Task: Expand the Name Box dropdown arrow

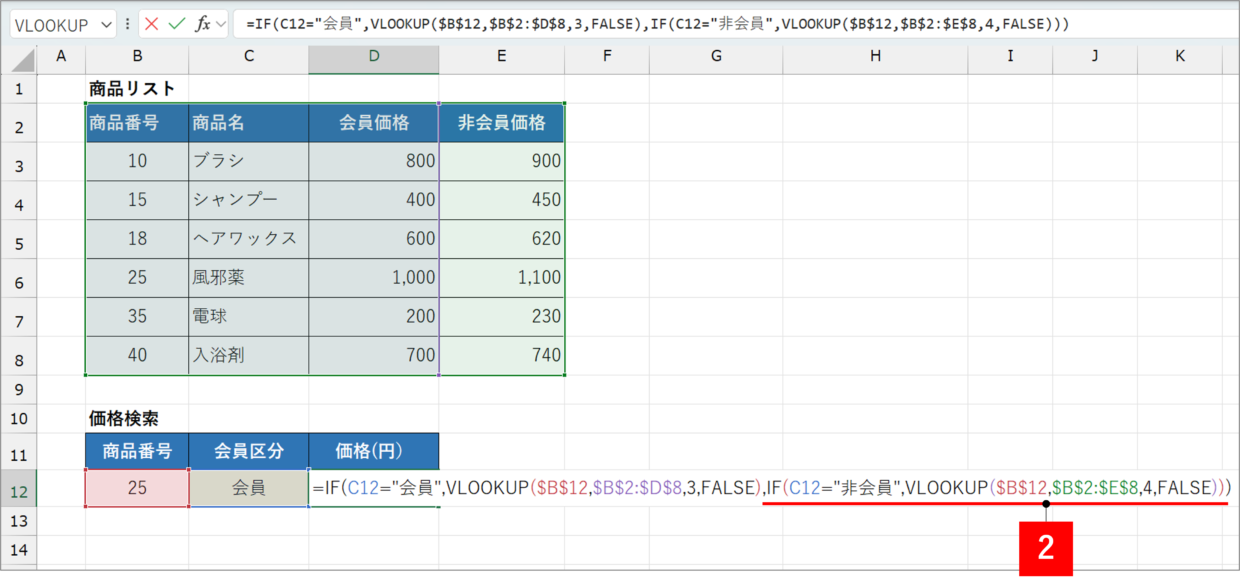Action: pyautogui.click(x=107, y=25)
